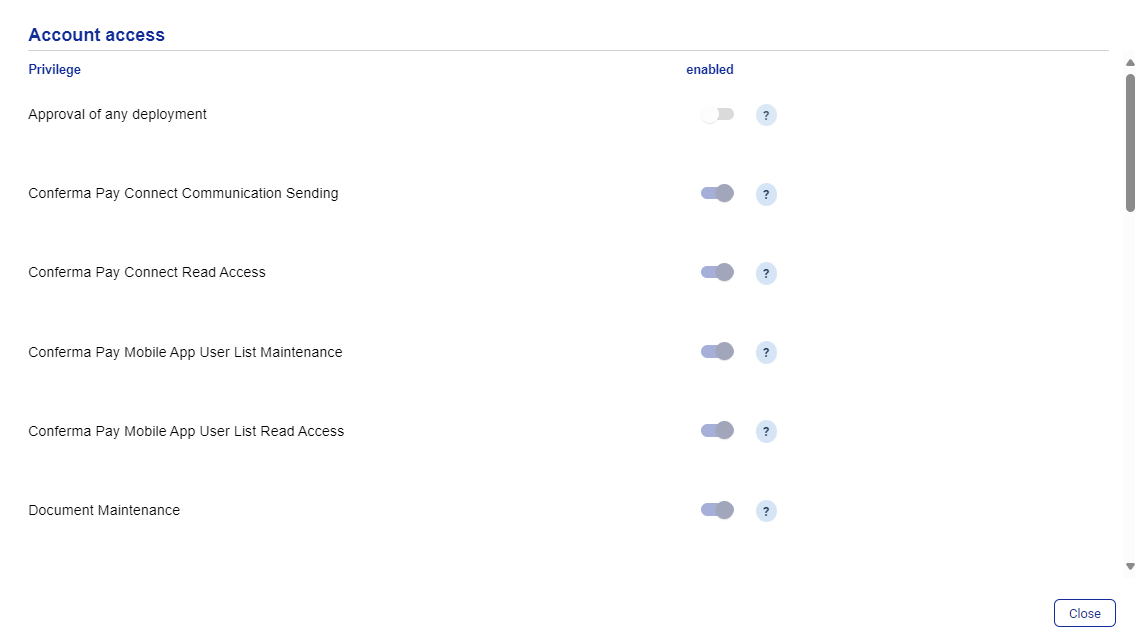This screenshot has height=642, width=1135.
Task: Switch off Document Maintenance privilege
Action: pos(717,510)
